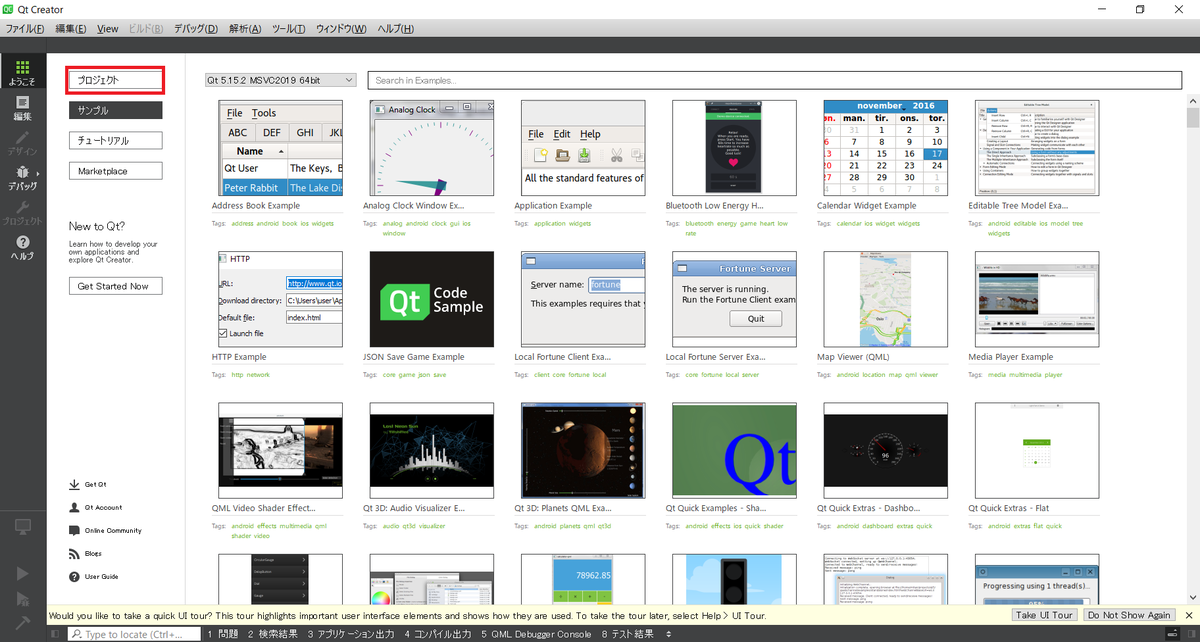Click the HTTP Example title text
This screenshot has width=1200, height=642.
pyautogui.click(x=239, y=357)
